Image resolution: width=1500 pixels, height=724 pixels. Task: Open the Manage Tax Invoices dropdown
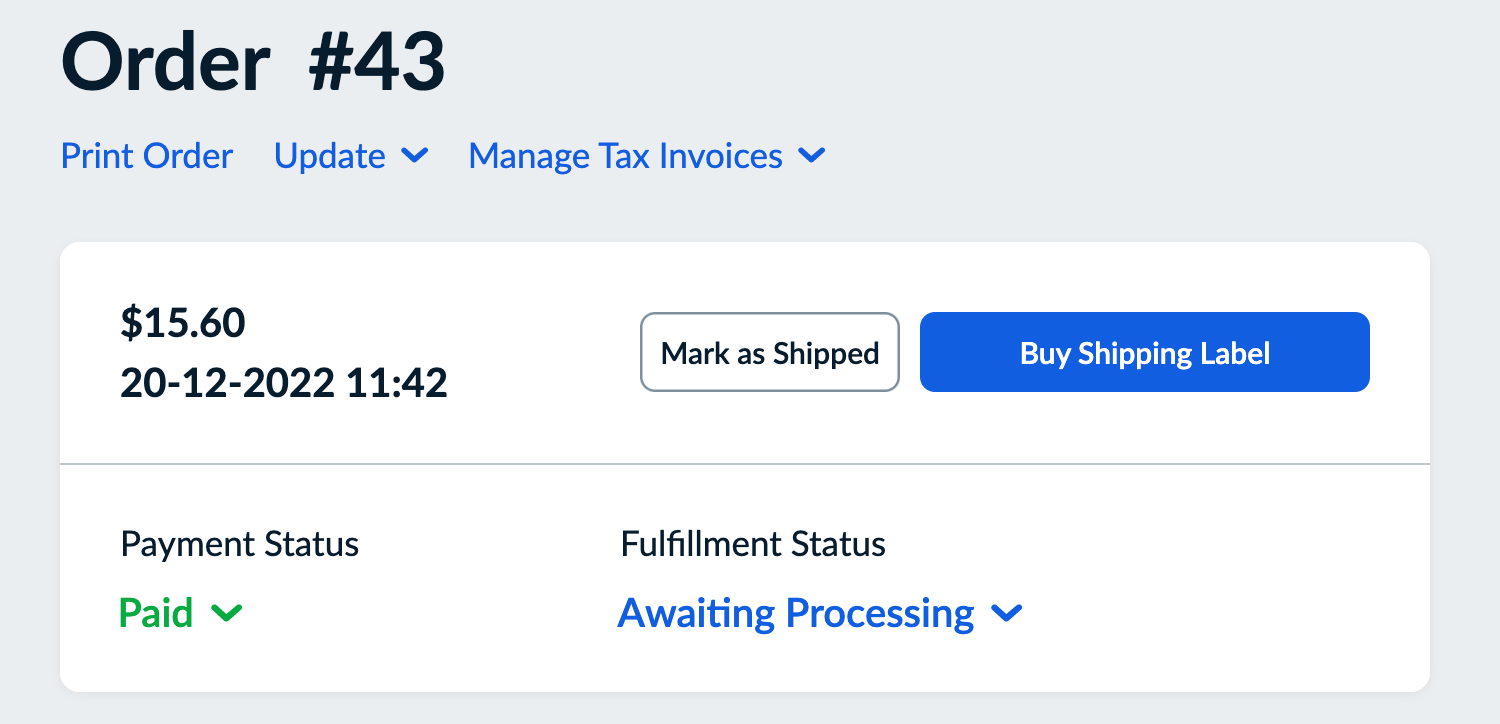coord(625,157)
